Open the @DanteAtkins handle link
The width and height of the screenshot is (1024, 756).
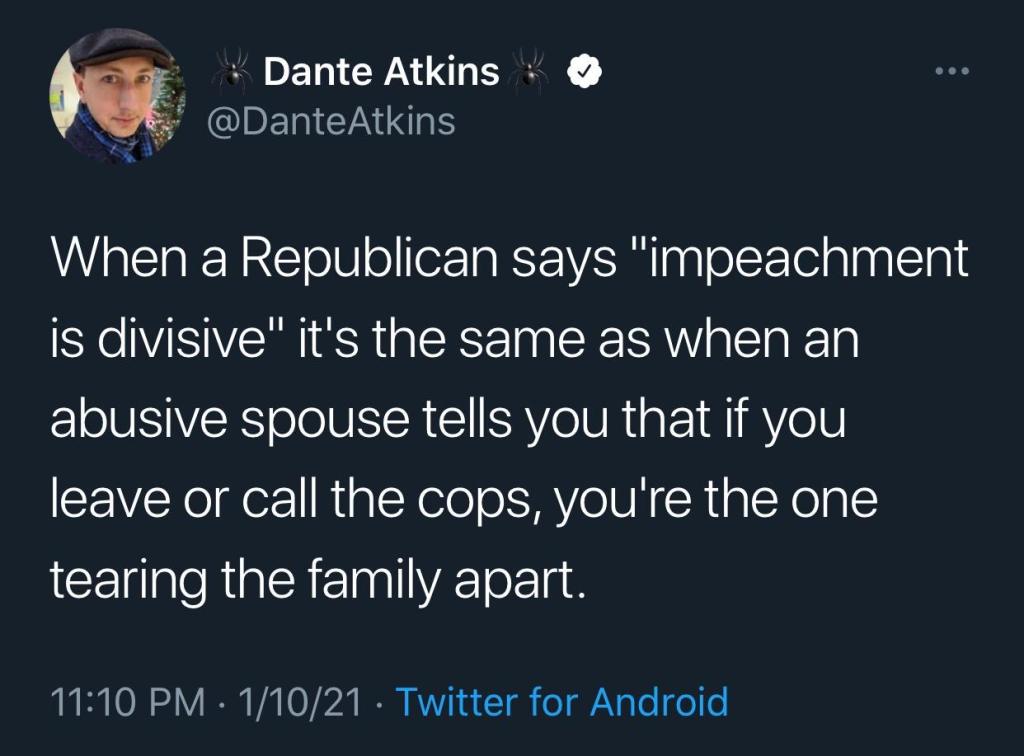(330, 122)
